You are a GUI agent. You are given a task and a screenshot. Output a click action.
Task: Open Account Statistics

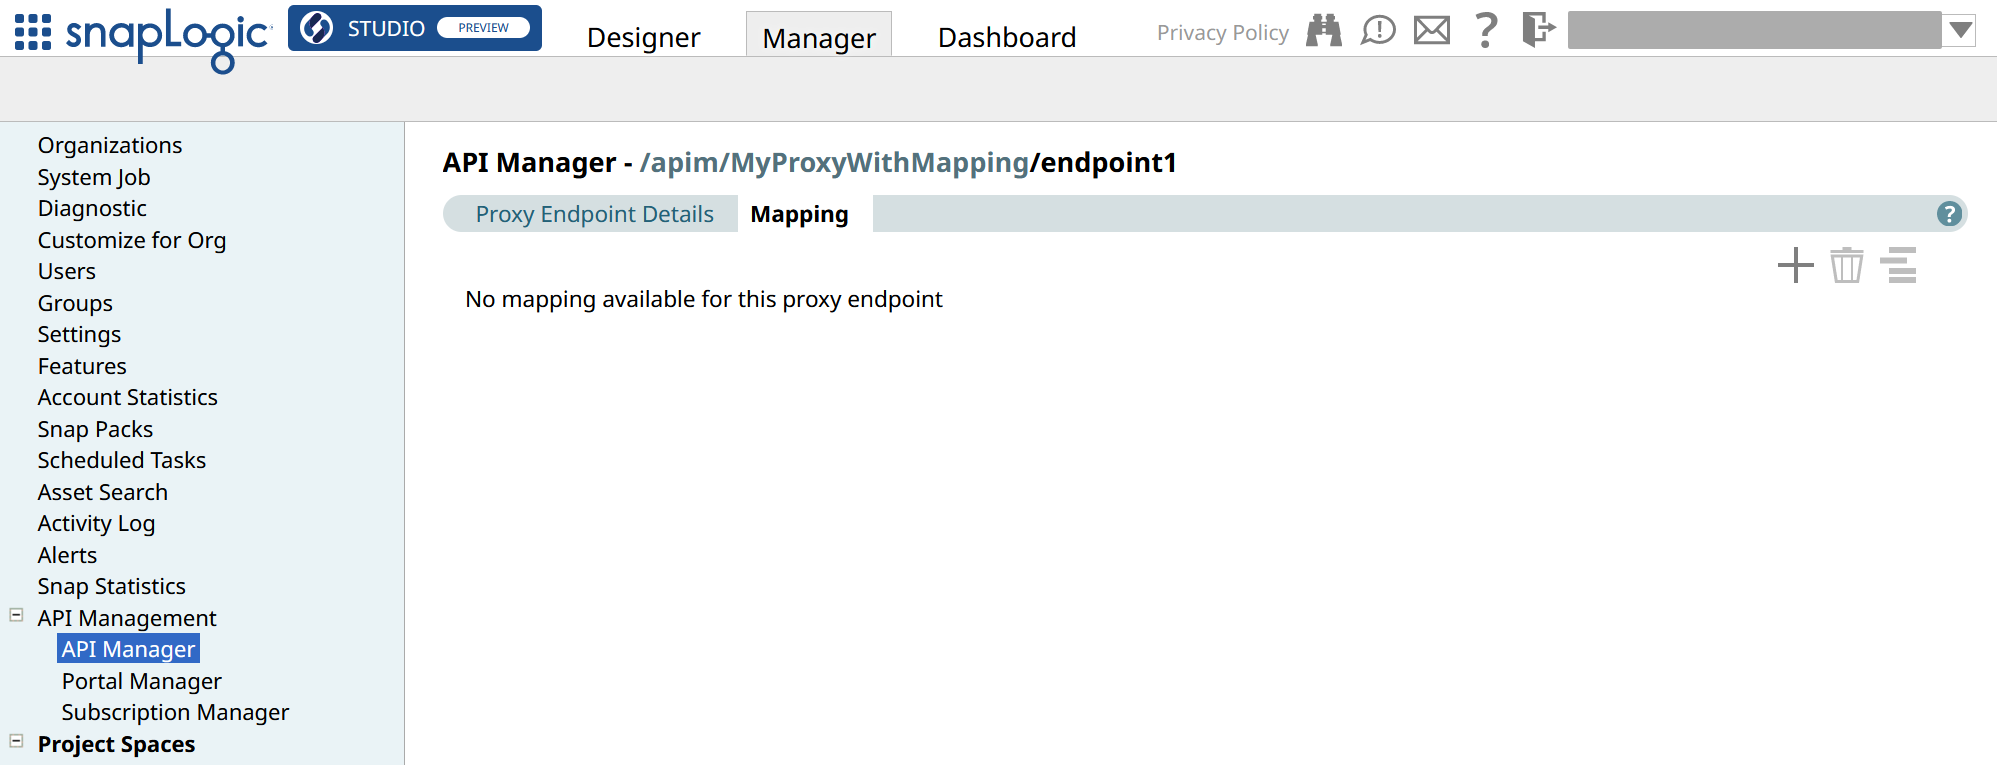pyautogui.click(x=127, y=397)
